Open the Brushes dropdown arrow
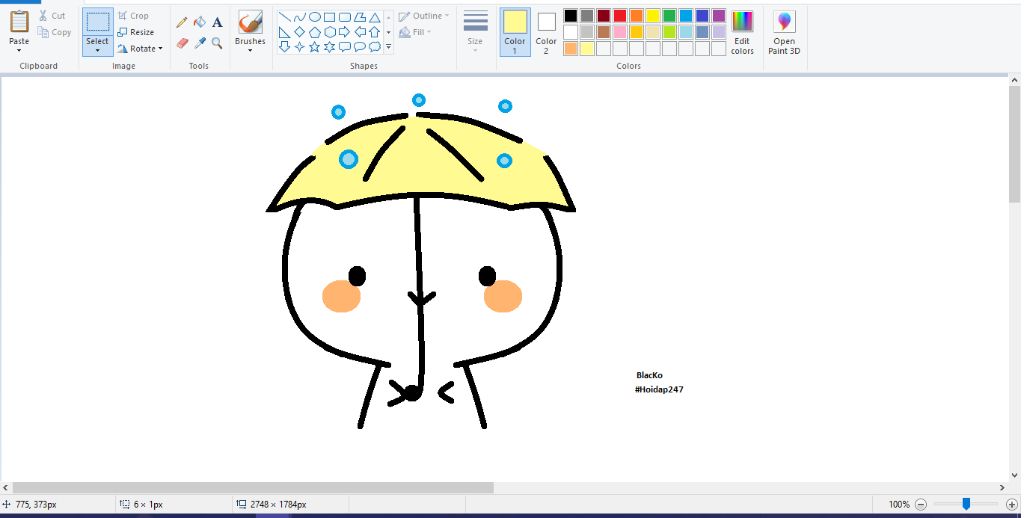This screenshot has height=518, width=1024. pyautogui.click(x=250, y=50)
